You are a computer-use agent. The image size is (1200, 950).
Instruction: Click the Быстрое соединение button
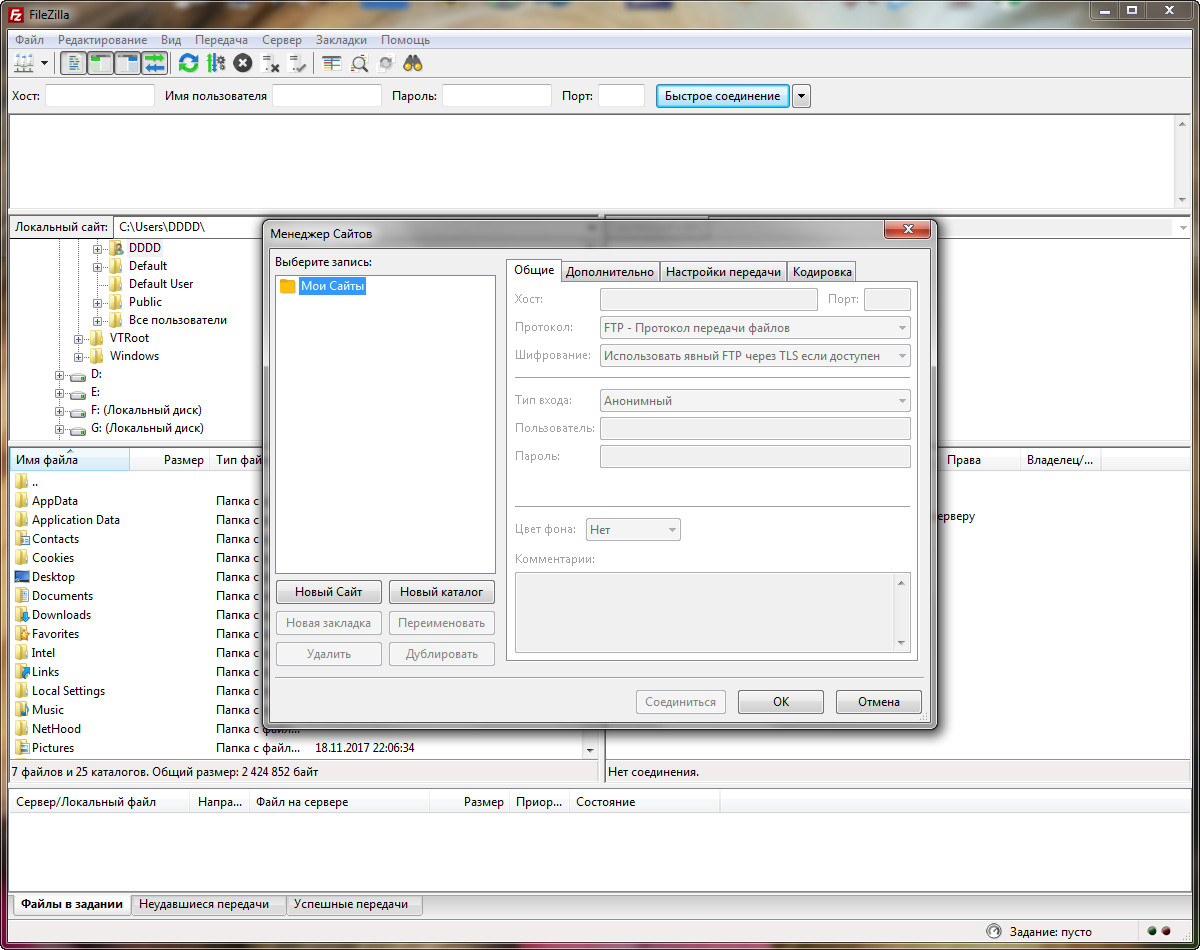(723, 96)
